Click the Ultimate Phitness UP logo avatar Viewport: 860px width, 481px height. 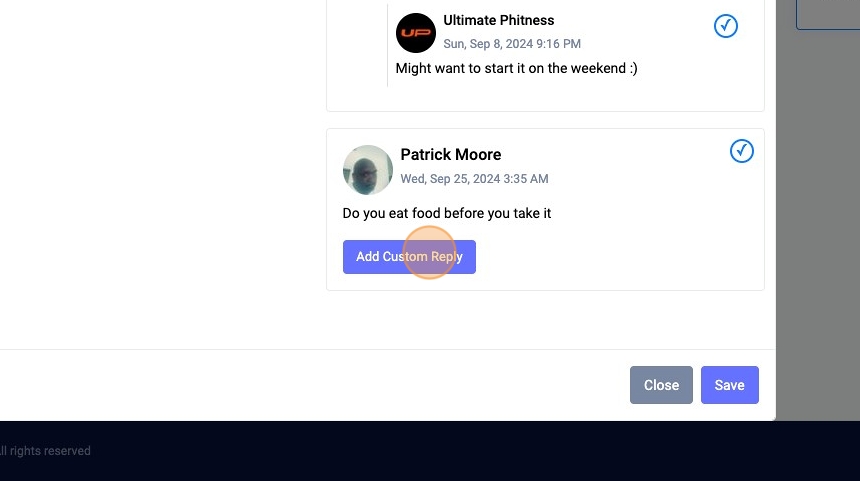pyautogui.click(x=416, y=33)
